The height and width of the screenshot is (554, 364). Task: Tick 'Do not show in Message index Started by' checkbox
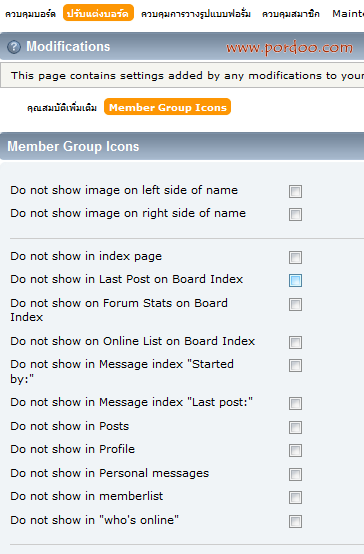click(x=295, y=366)
